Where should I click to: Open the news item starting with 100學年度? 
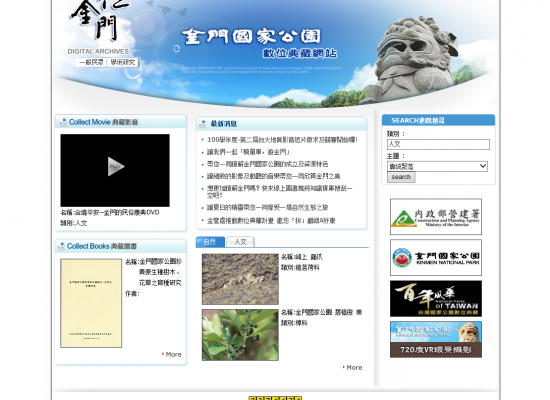282,140
